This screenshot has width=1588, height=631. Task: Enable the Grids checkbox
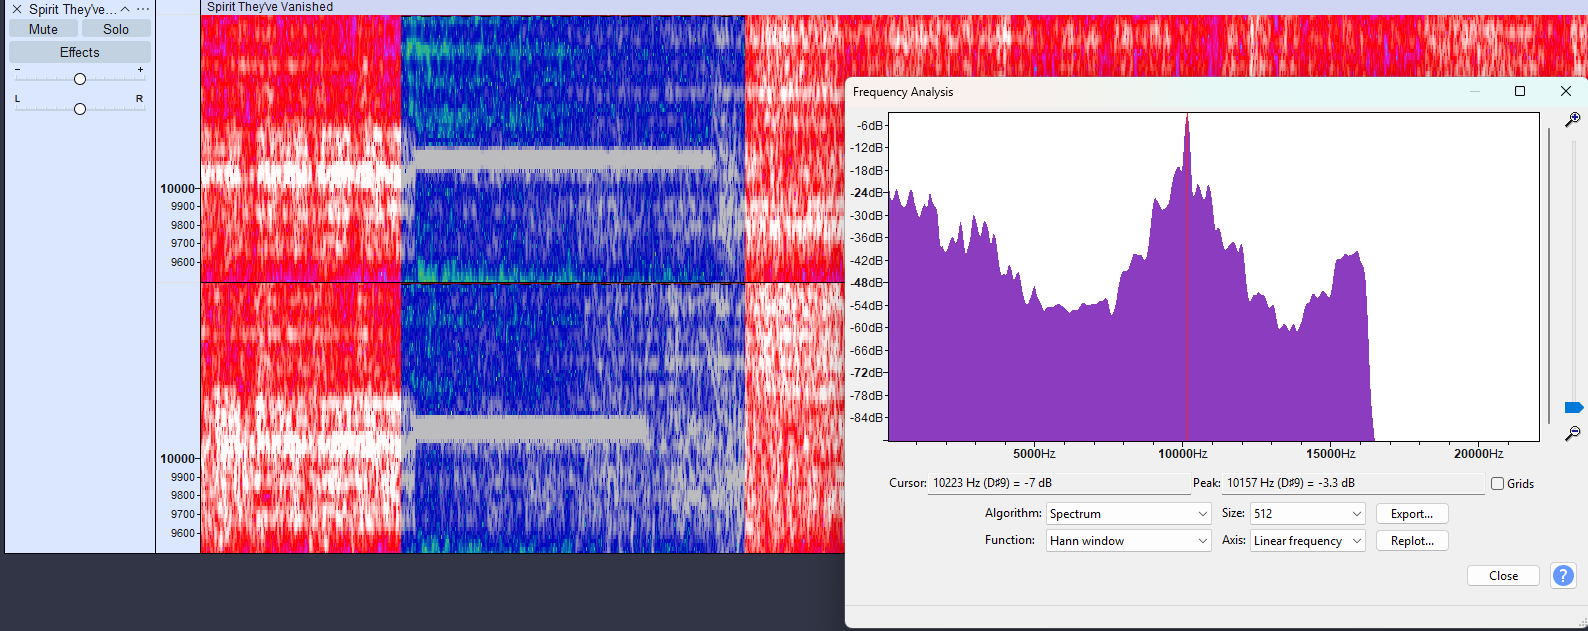click(1497, 484)
